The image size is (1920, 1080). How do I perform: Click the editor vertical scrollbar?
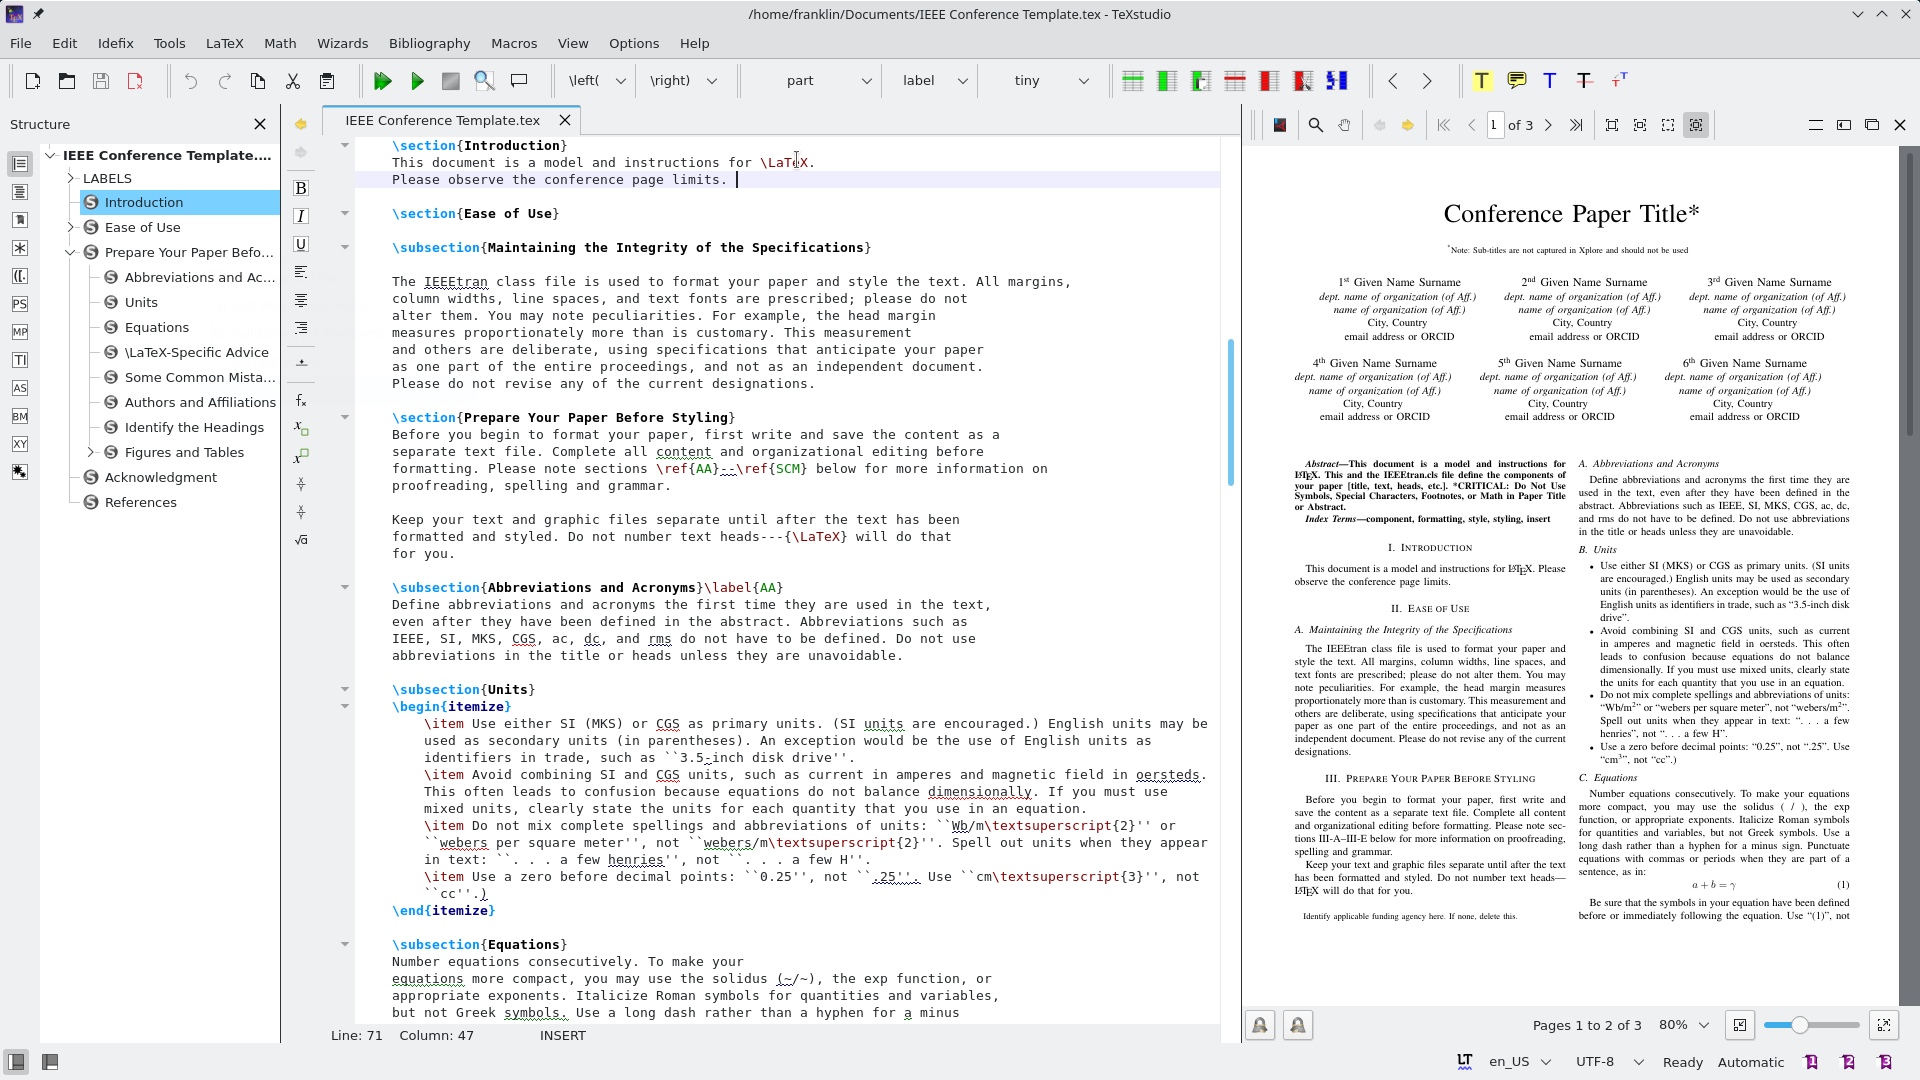click(x=1230, y=412)
